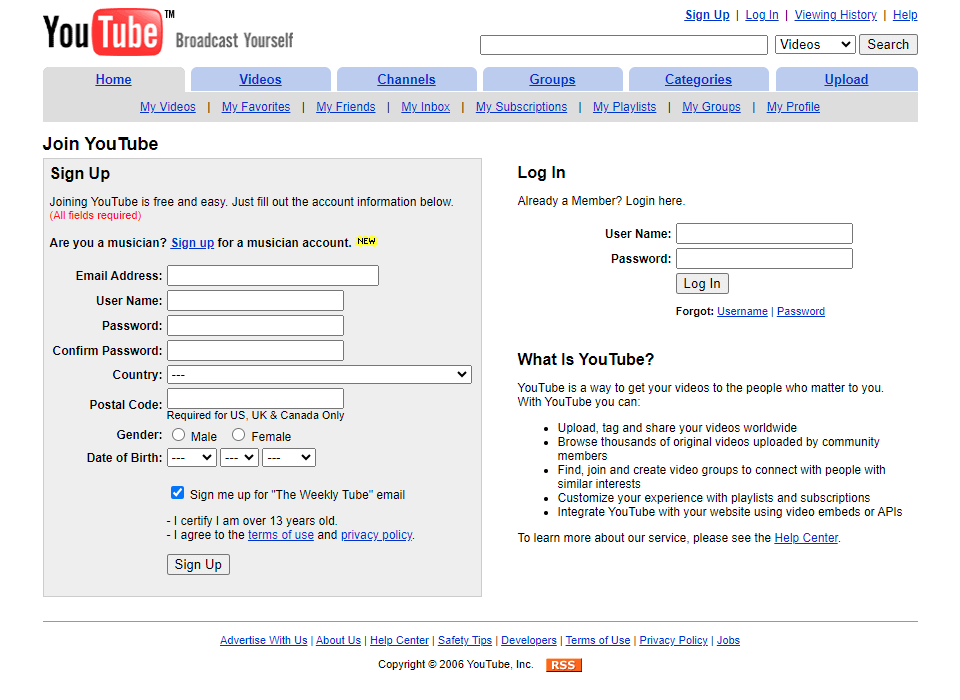This screenshot has width=960, height=700.
Task: Click the Sign Up link in the header
Action: coord(707,15)
